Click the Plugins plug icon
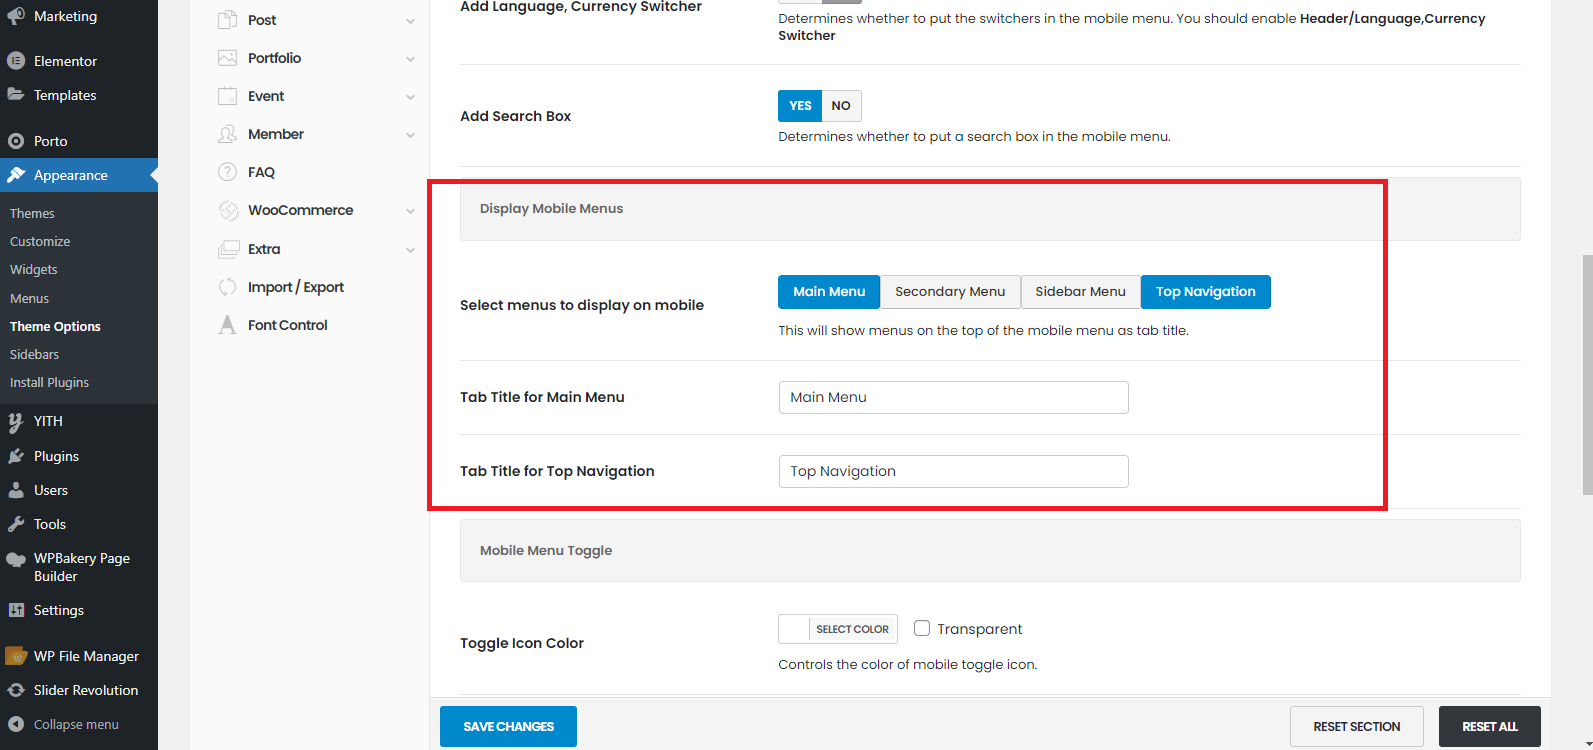Image resolution: width=1593 pixels, height=750 pixels. pos(16,456)
